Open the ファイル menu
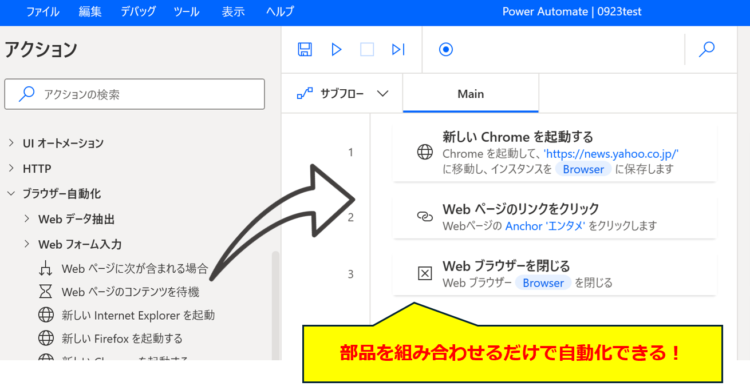 43,11
